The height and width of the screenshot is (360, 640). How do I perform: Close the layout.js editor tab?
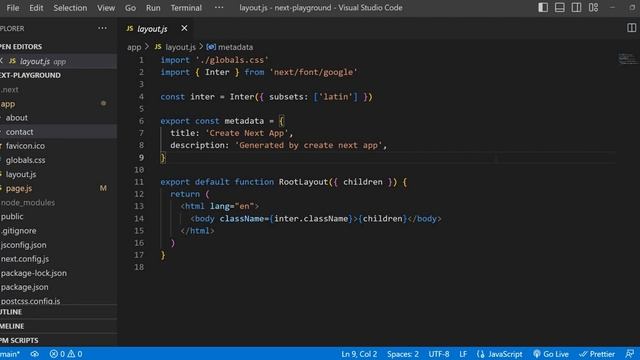[184, 28]
